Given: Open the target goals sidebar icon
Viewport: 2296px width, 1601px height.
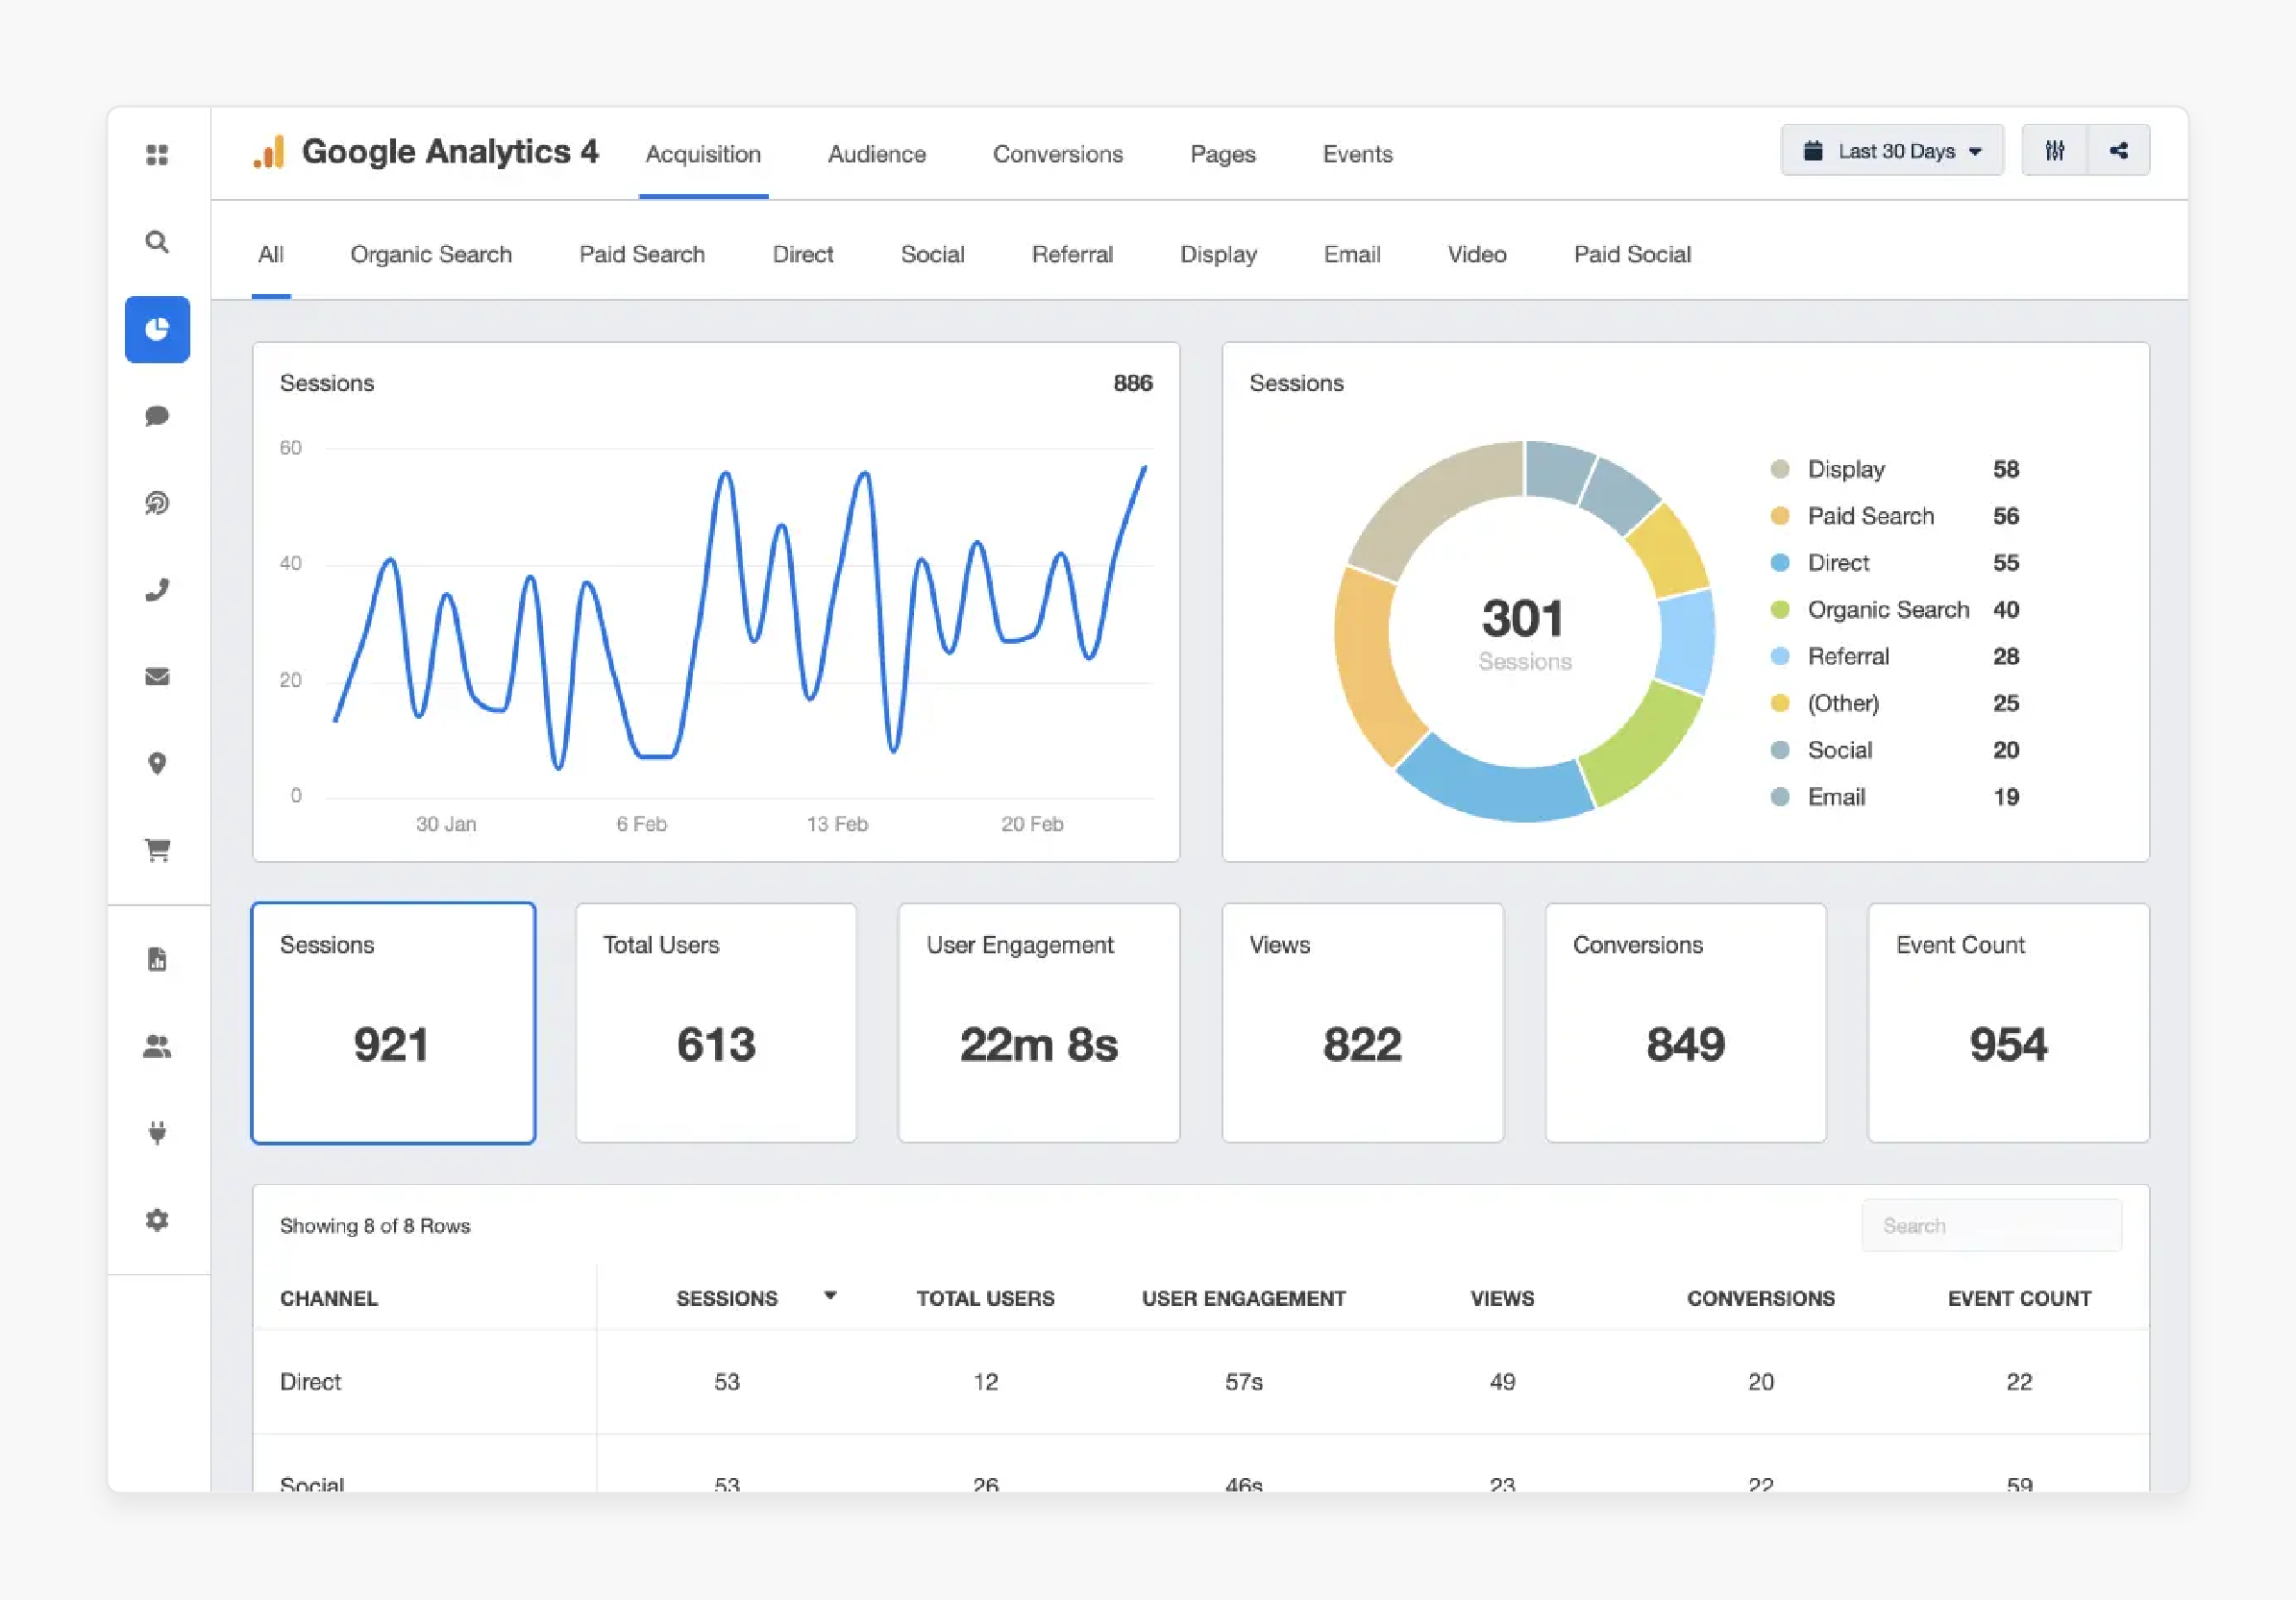Looking at the screenshot, I should pyautogui.click(x=157, y=503).
